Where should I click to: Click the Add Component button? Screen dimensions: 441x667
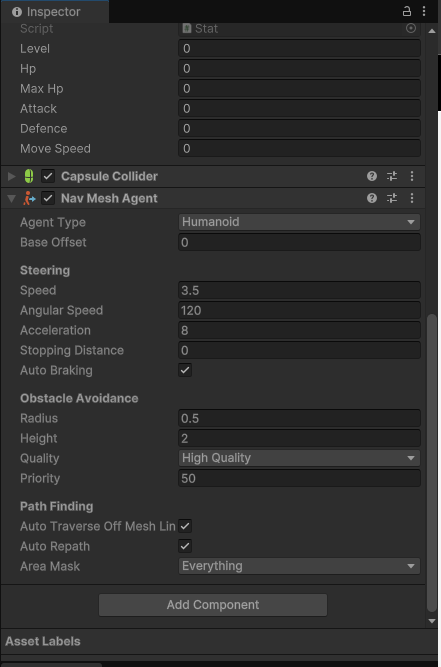[x=213, y=605]
